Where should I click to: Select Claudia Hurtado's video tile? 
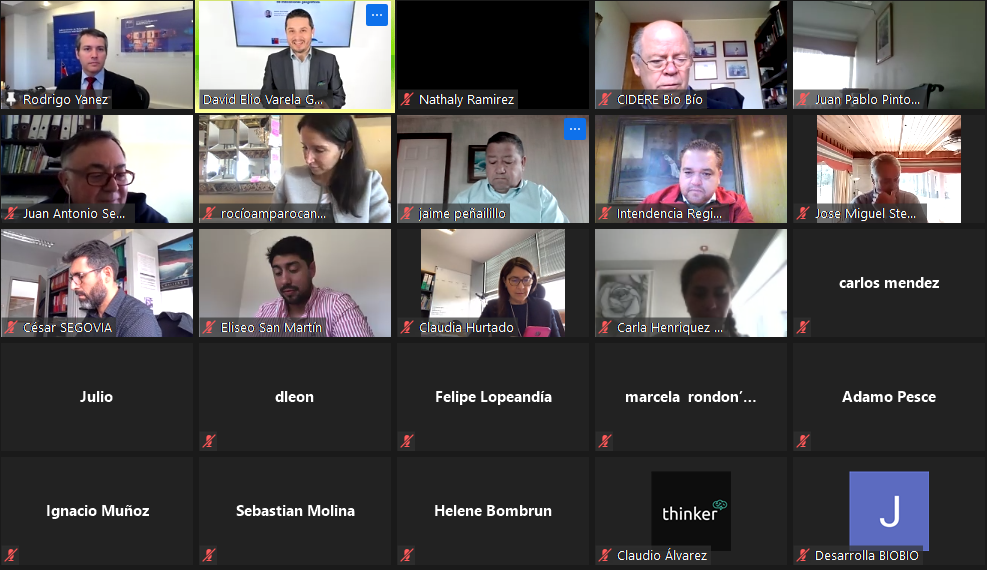[493, 283]
